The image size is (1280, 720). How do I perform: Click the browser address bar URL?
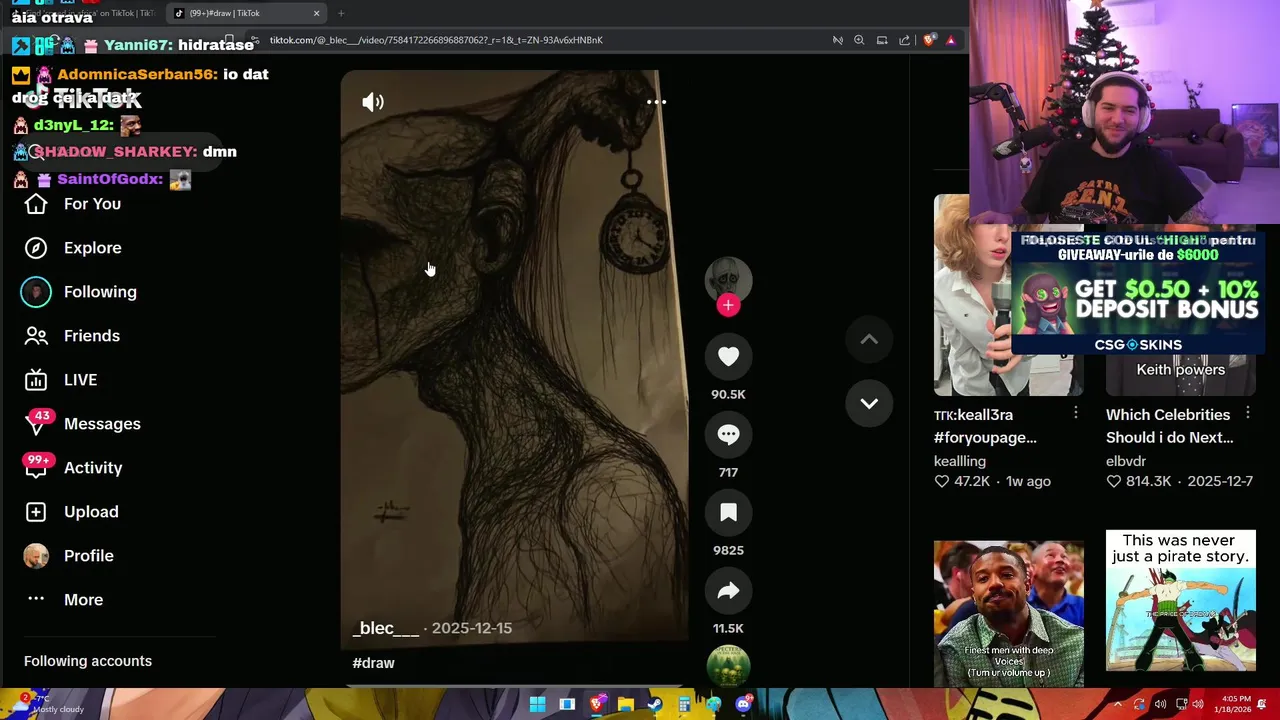click(436, 40)
